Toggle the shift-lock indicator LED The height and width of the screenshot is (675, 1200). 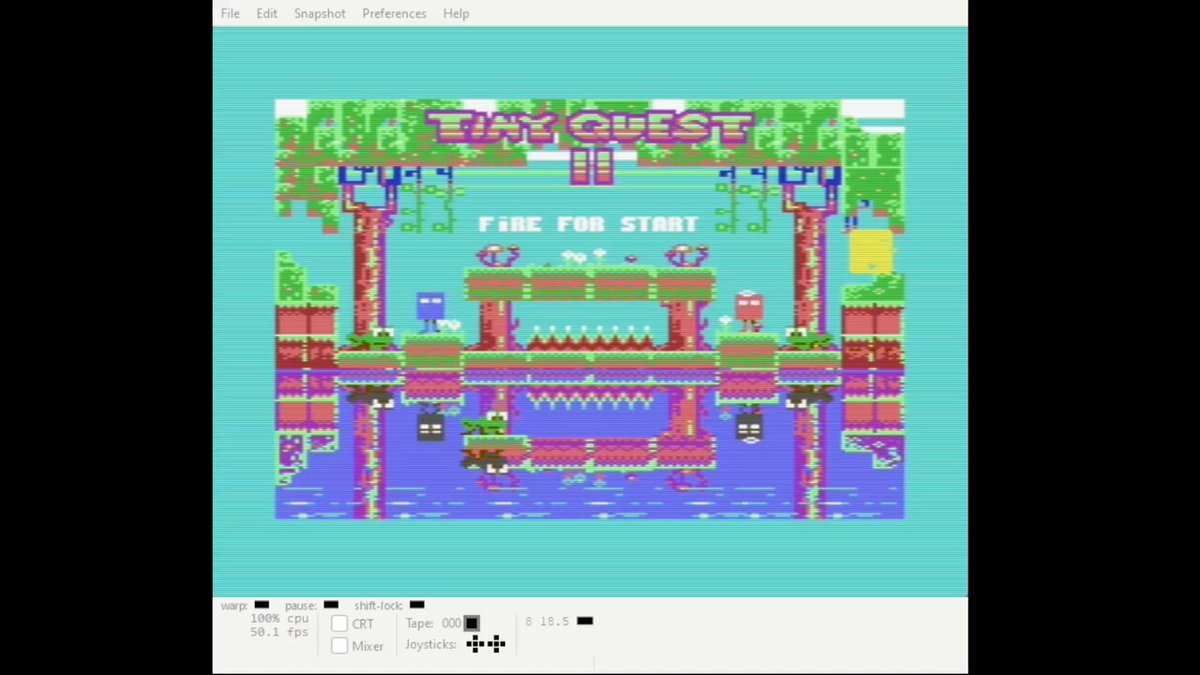tap(417, 605)
